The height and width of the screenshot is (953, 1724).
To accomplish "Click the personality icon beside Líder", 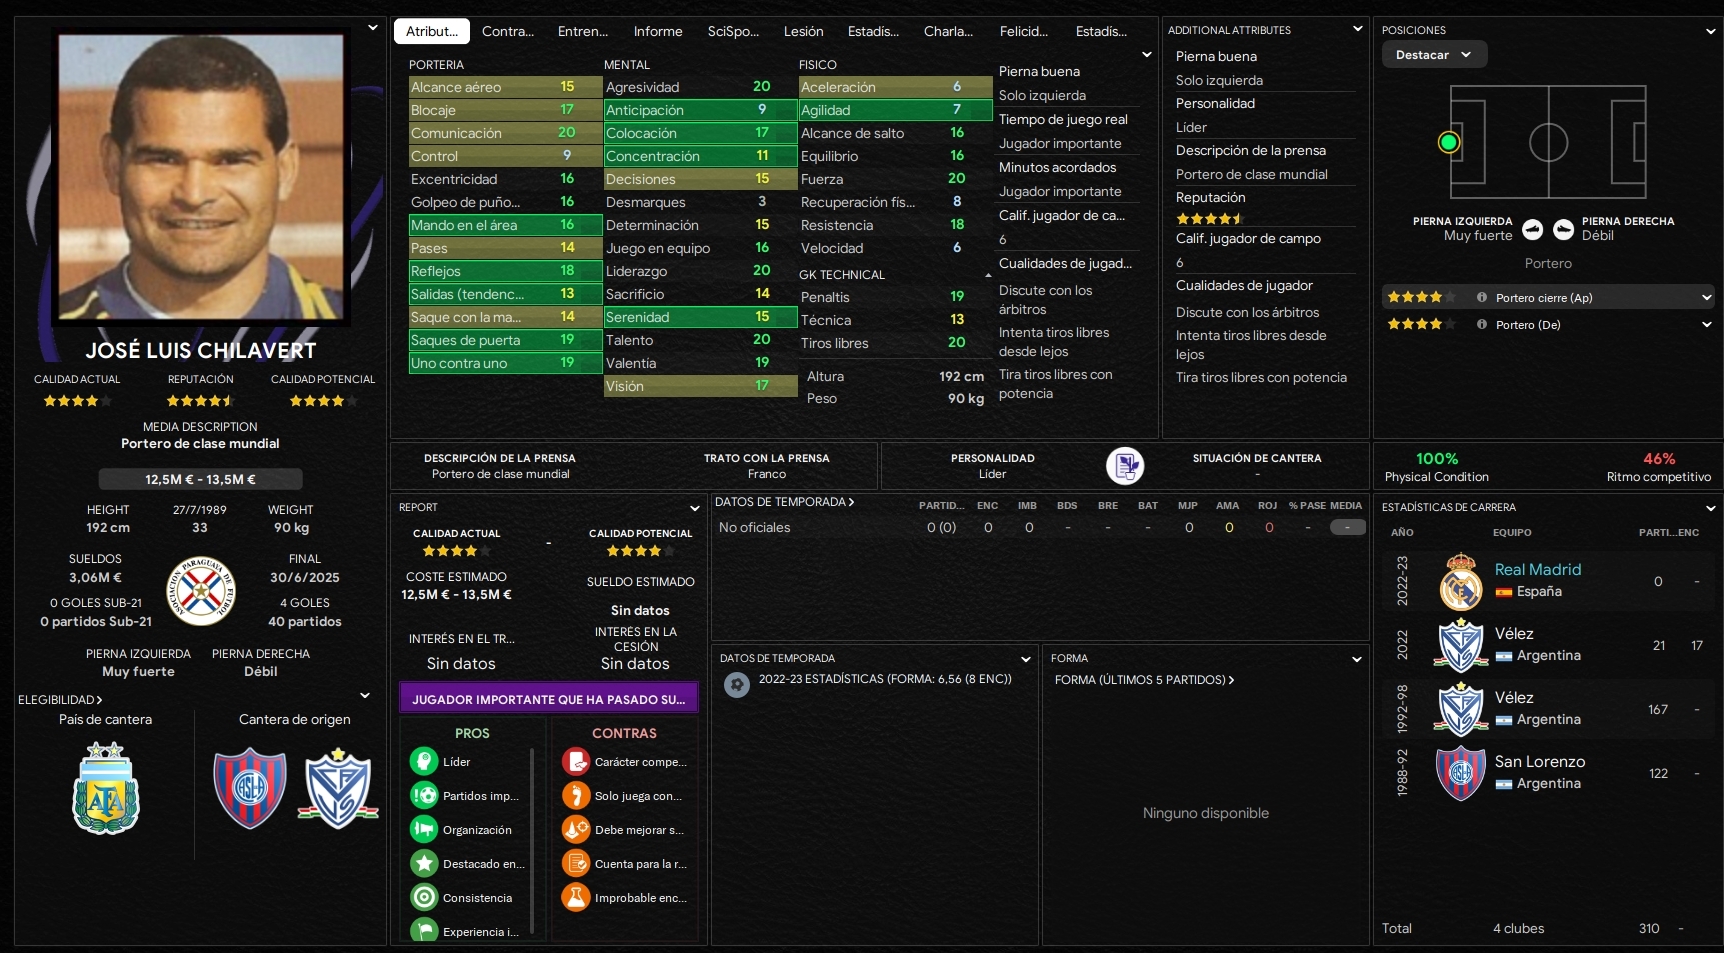I will coord(1125,466).
